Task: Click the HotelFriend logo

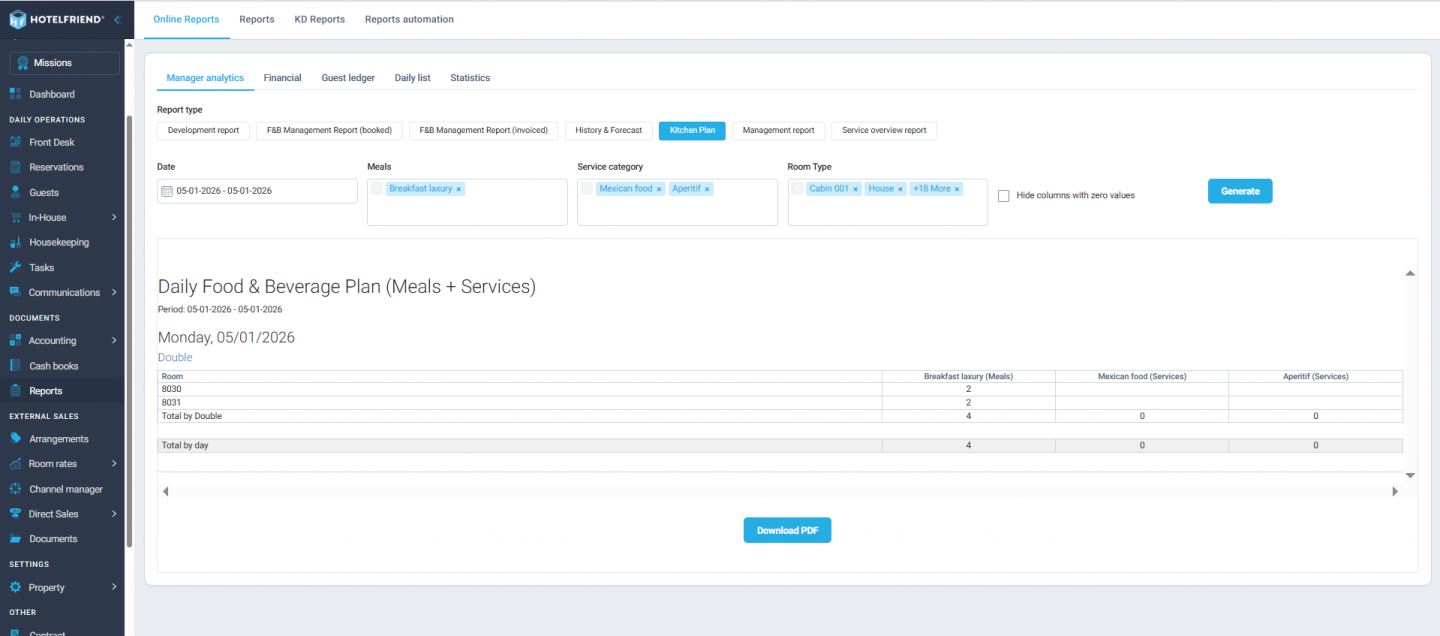Action: point(55,17)
